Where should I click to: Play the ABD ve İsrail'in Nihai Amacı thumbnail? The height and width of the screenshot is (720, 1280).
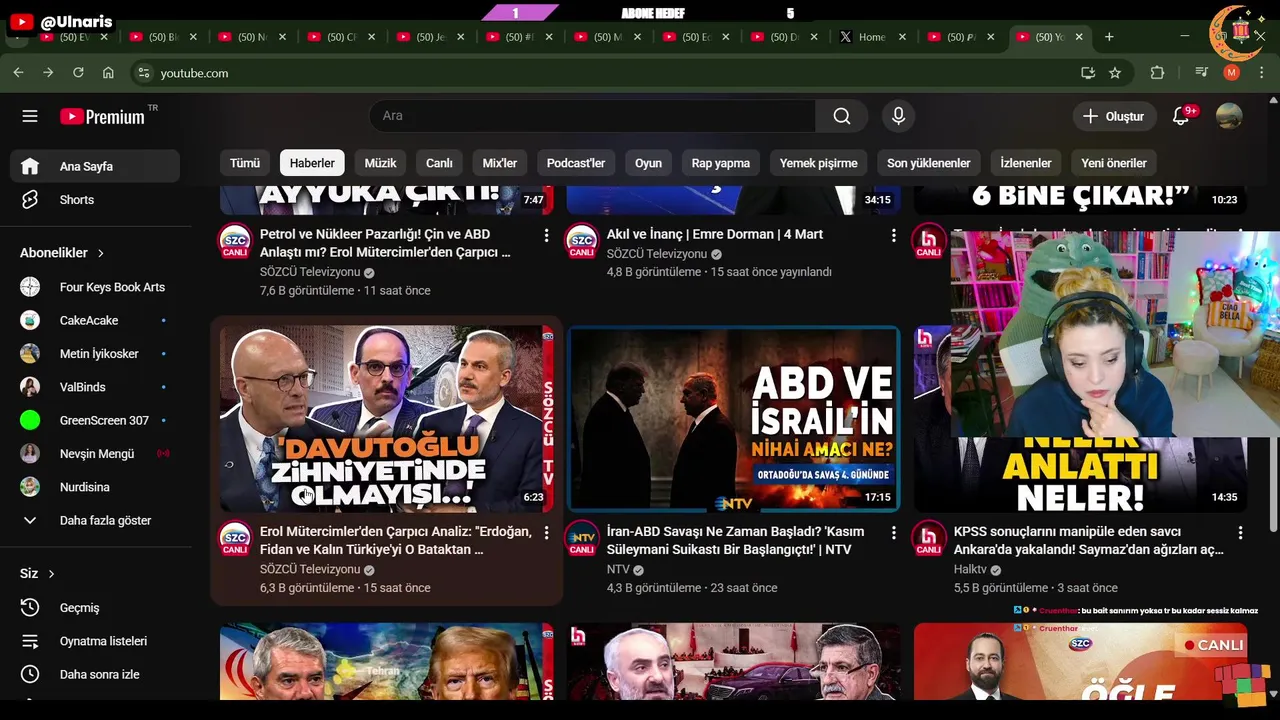[x=733, y=419]
